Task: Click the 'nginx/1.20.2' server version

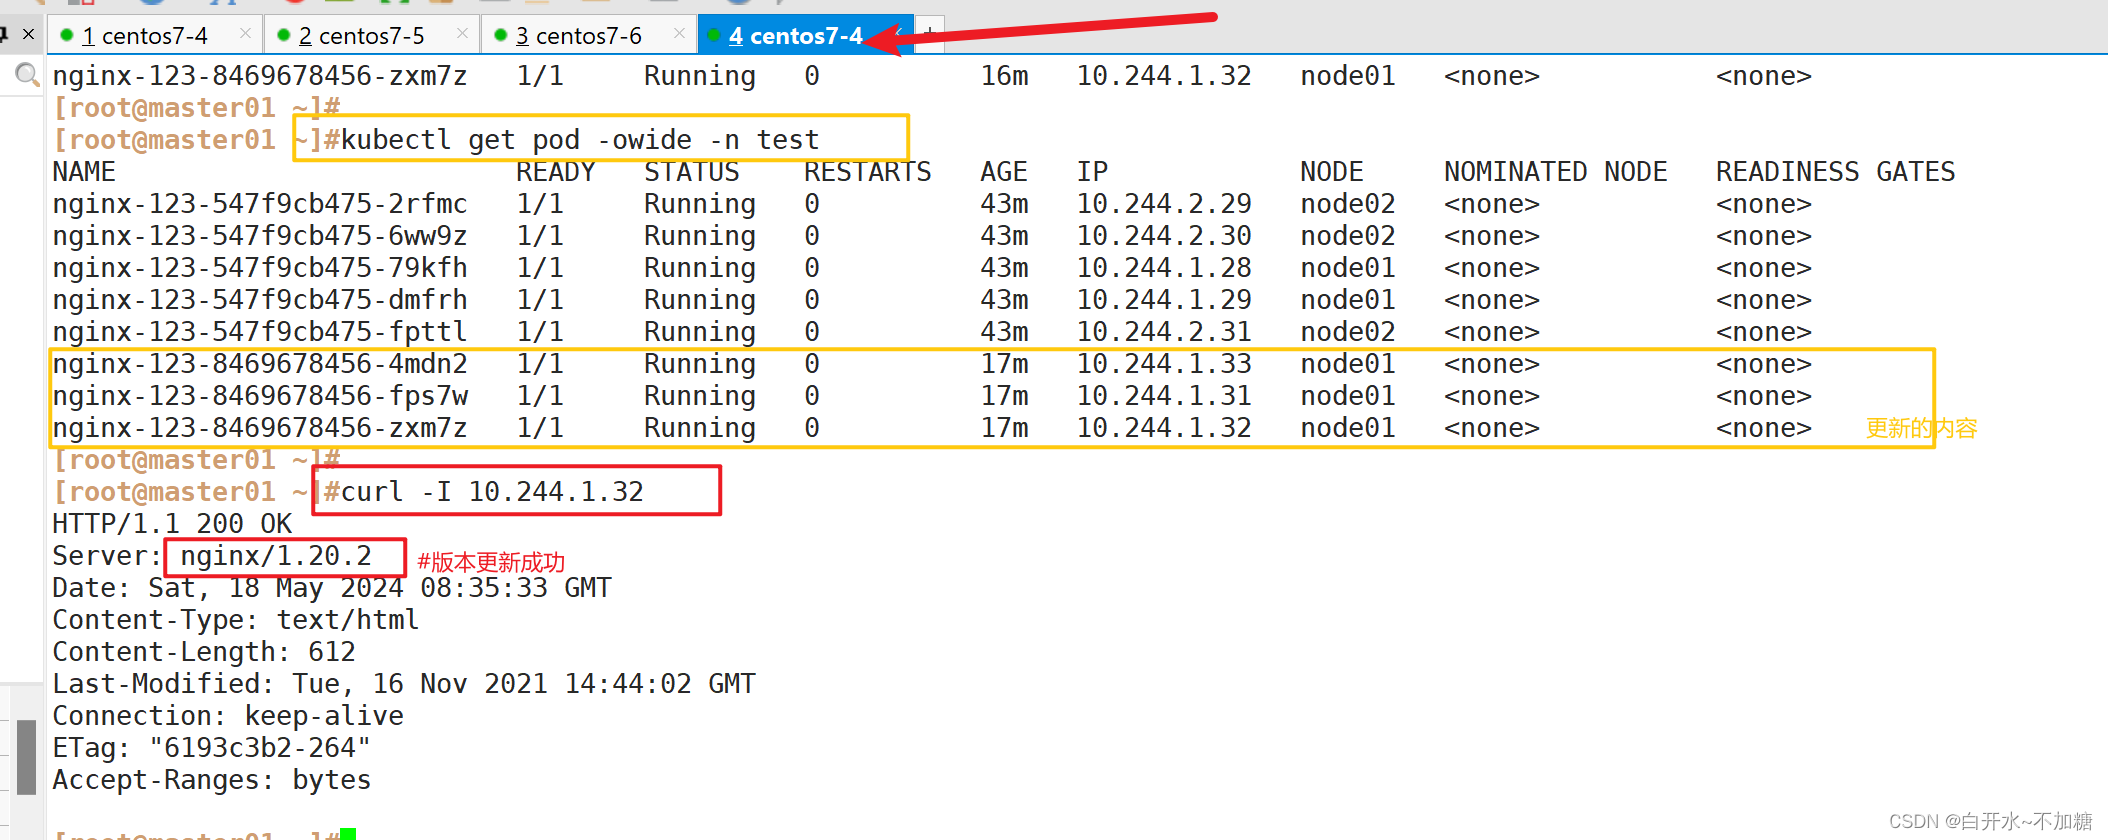Action: (276, 556)
